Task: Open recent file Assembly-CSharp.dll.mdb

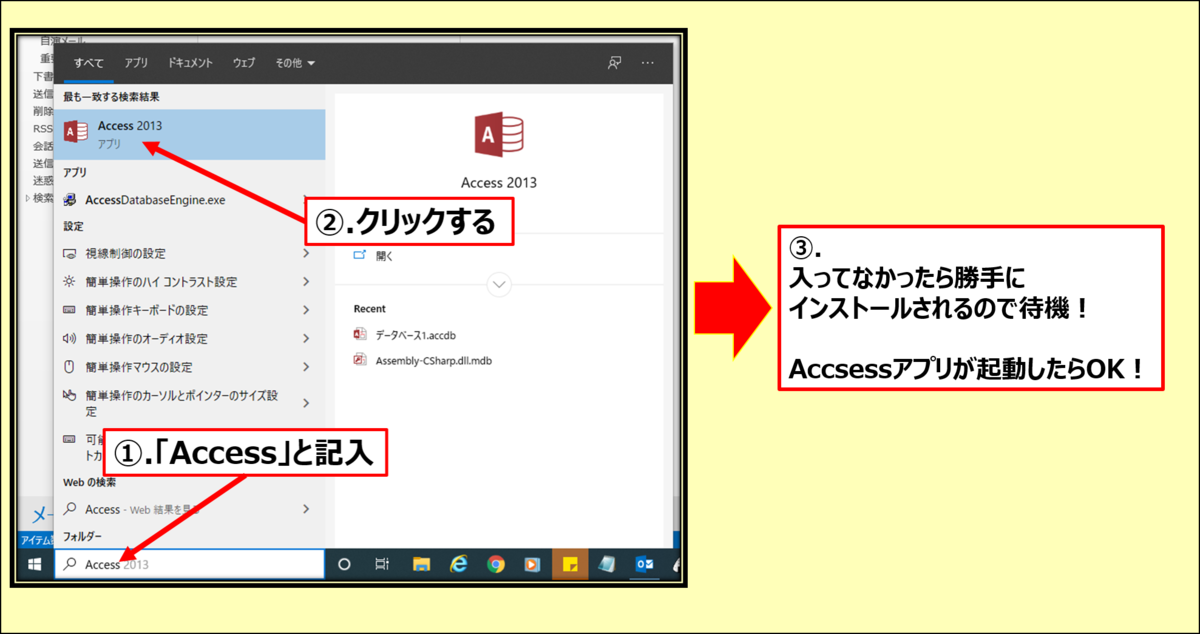Action: (433, 361)
